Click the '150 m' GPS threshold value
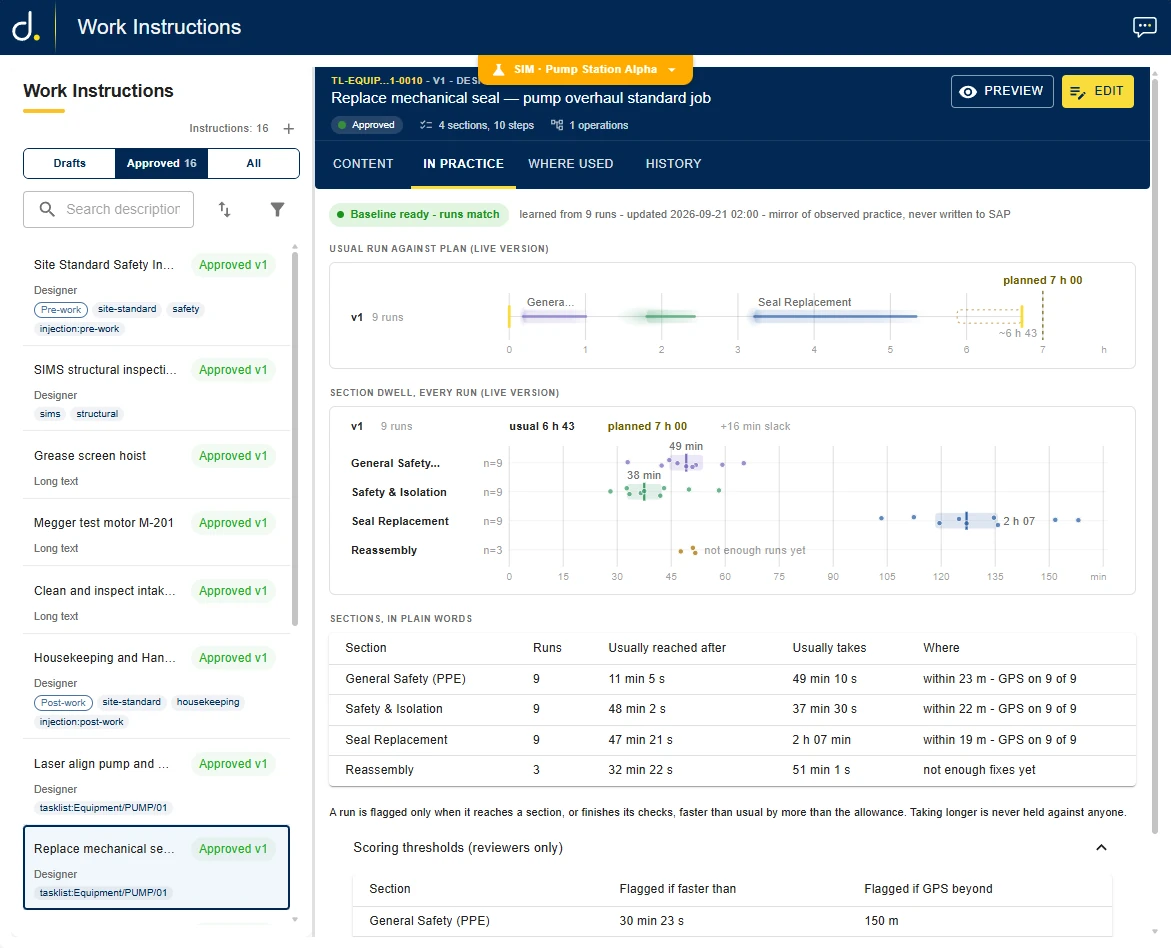The width and height of the screenshot is (1171, 948). point(881,921)
